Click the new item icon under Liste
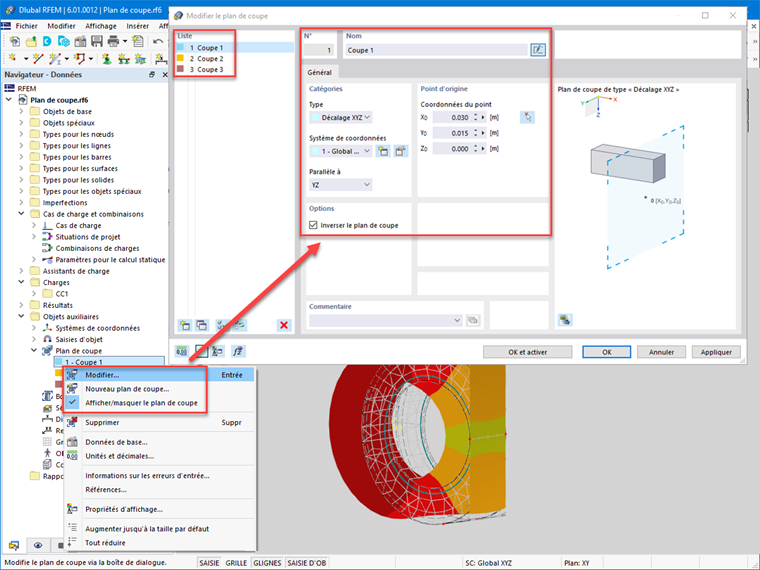Screen dimensions: 760x570 coord(185,325)
